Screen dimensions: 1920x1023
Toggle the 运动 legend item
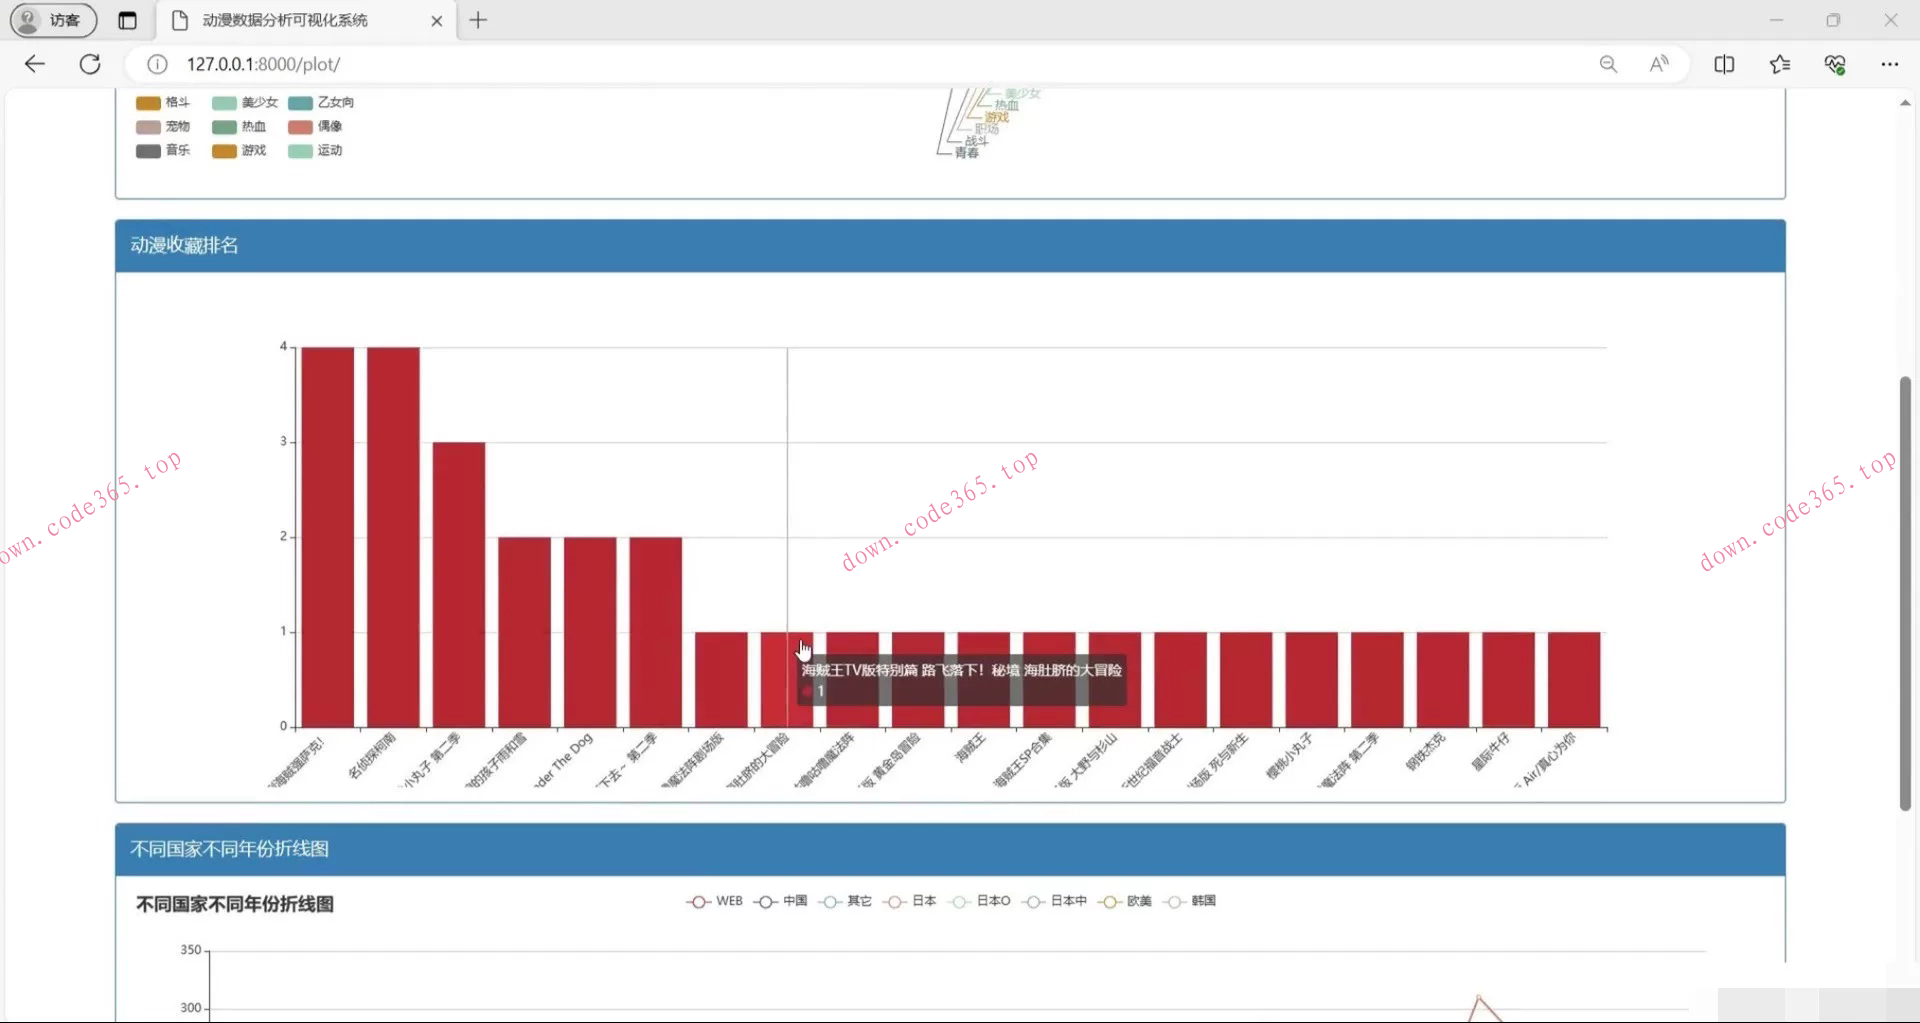point(315,150)
